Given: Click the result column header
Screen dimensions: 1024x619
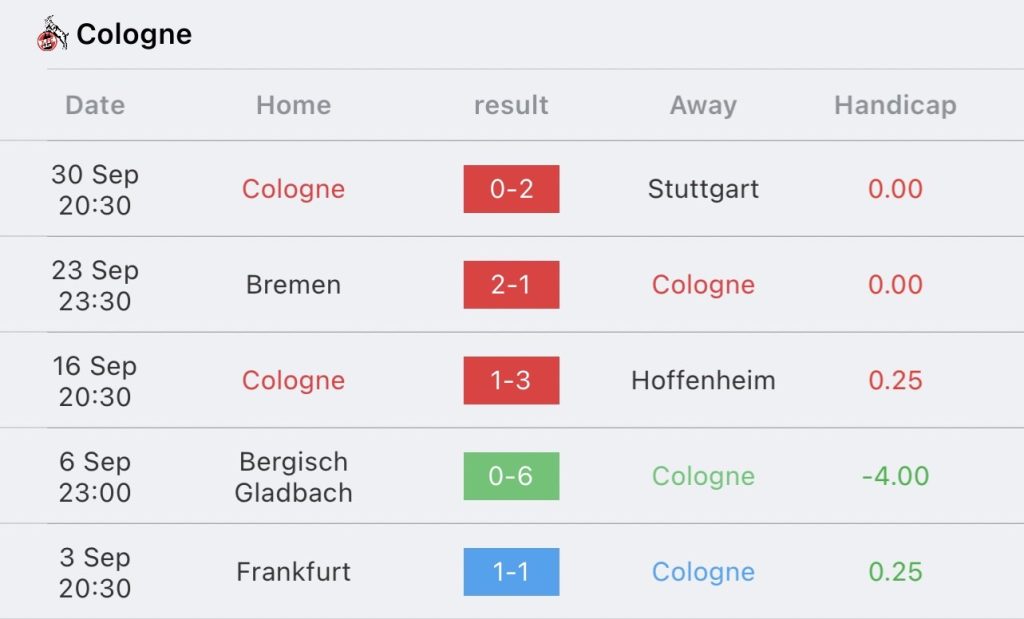Looking at the screenshot, I should [511, 105].
